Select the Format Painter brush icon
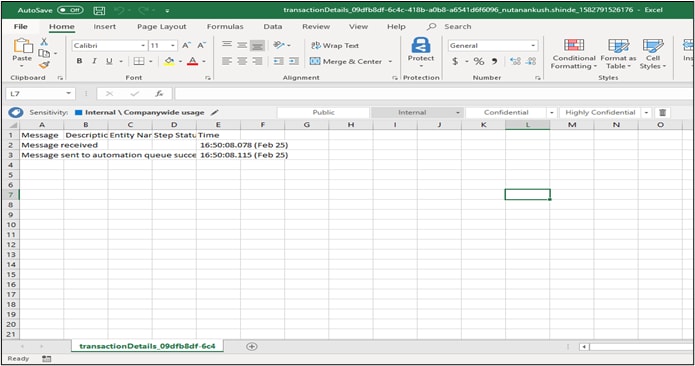This screenshot has width=695, height=366. pyautogui.click(x=44, y=65)
